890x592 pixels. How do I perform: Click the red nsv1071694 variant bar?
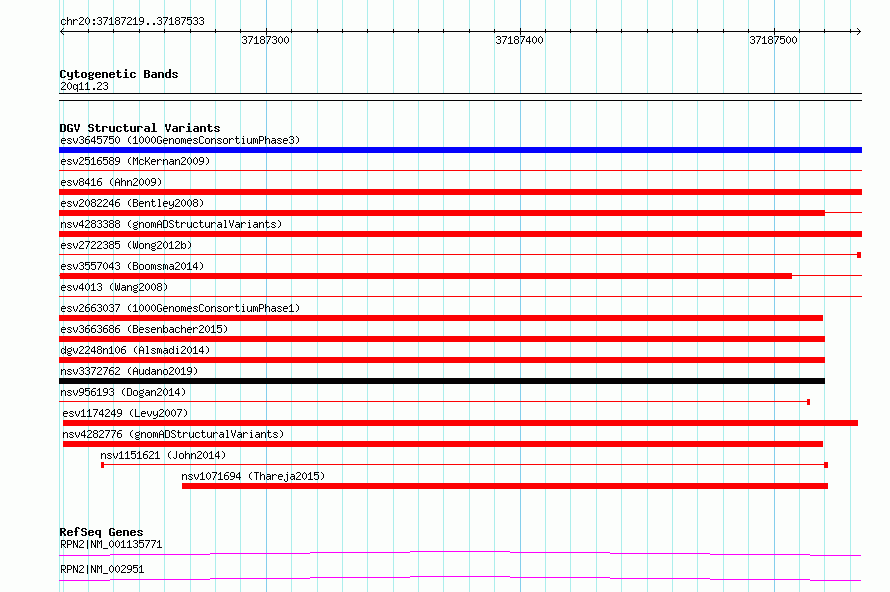tap(505, 486)
